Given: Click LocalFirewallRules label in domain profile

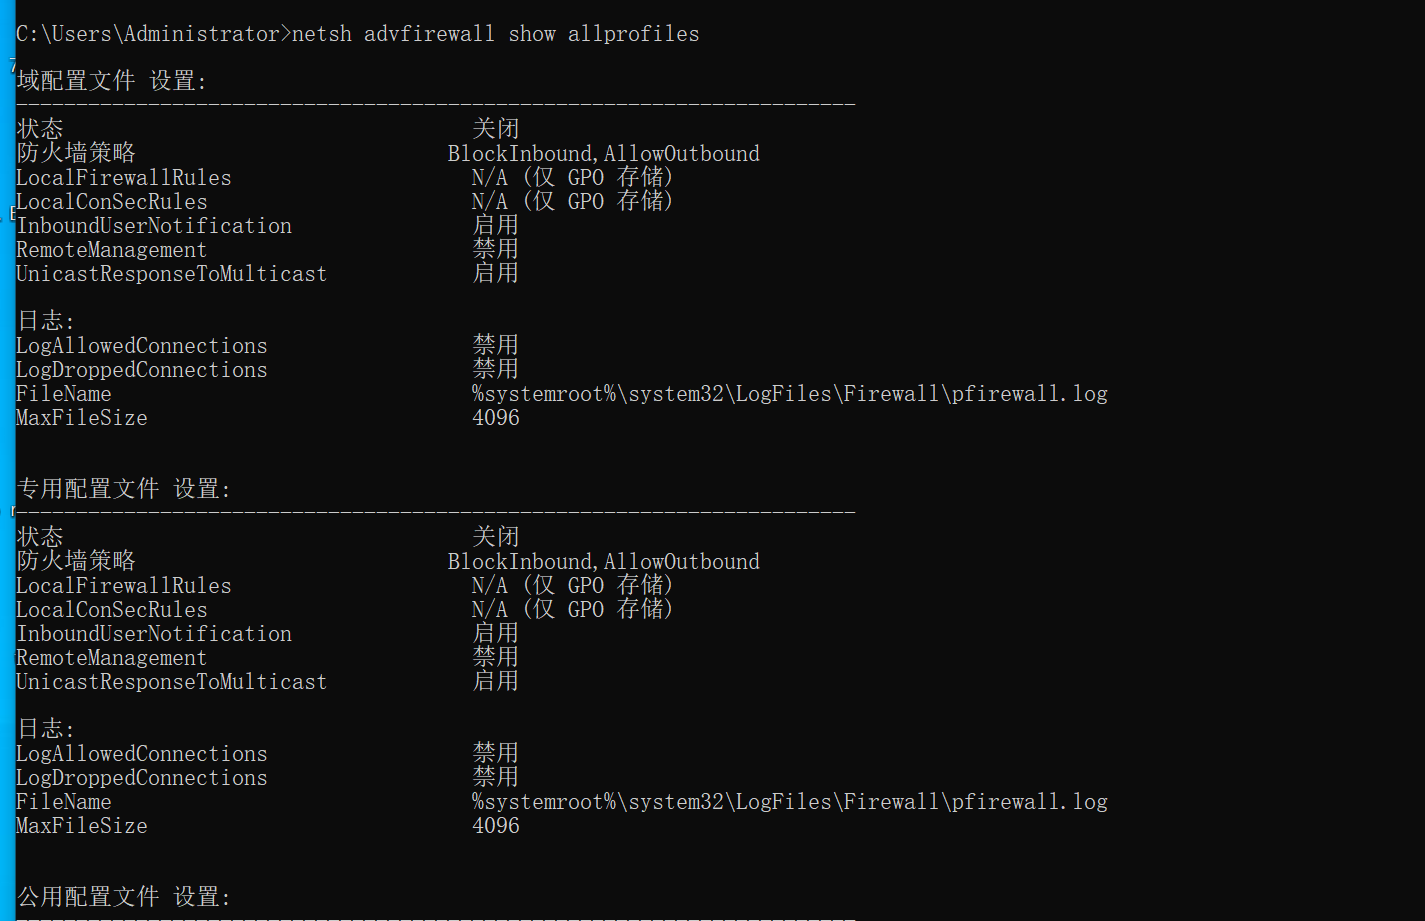Looking at the screenshot, I should pos(124,178).
